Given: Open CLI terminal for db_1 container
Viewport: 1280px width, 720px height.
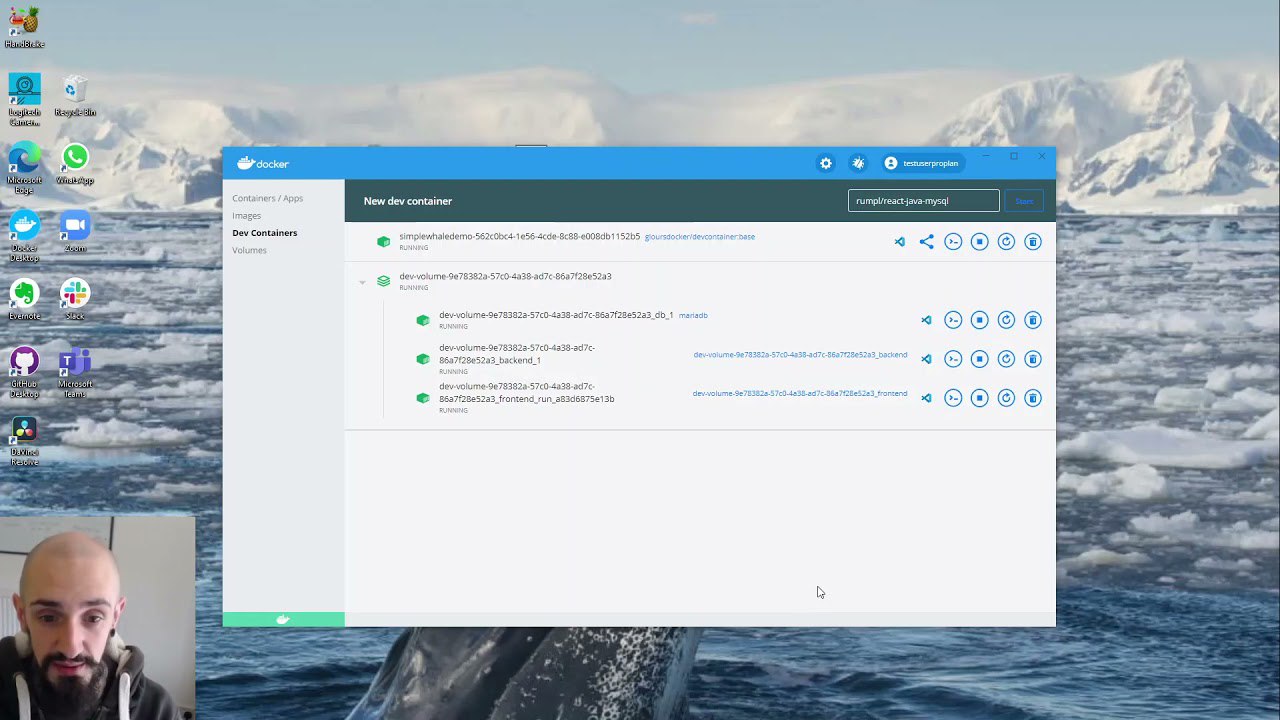Looking at the screenshot, I should (953, 320).
